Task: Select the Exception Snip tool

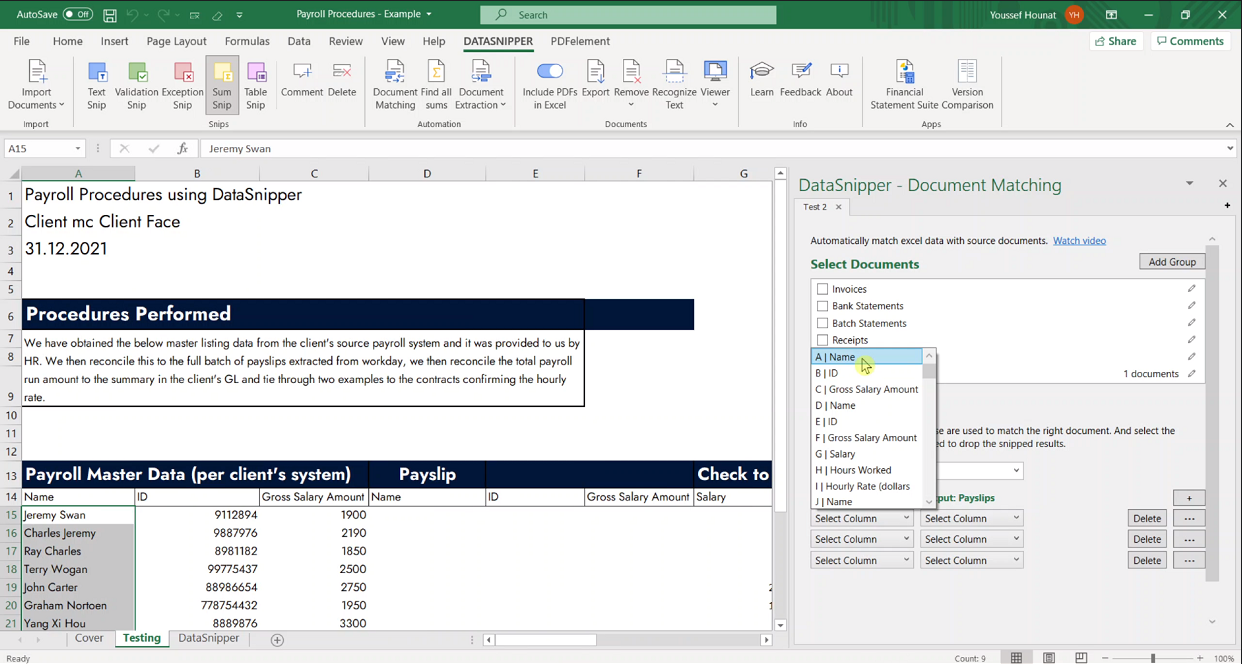Action: point(182,84)
